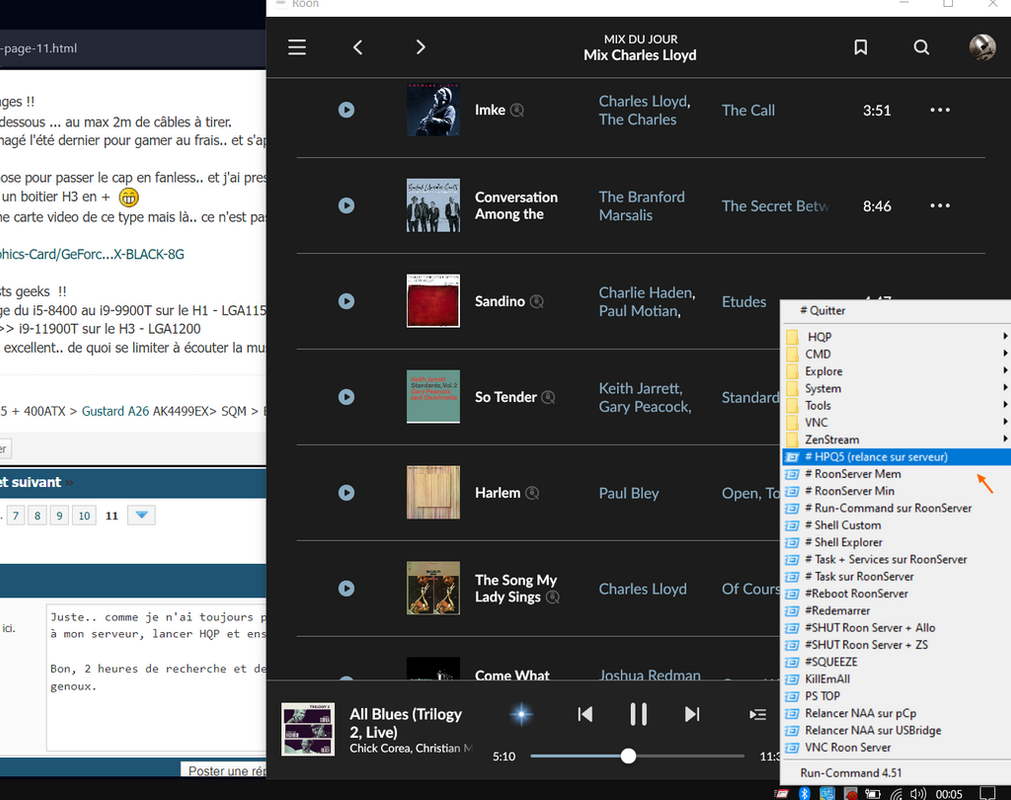
Task: Click the Roon Radio star icon
Action: pyautogui.click(x=521, y=714)
